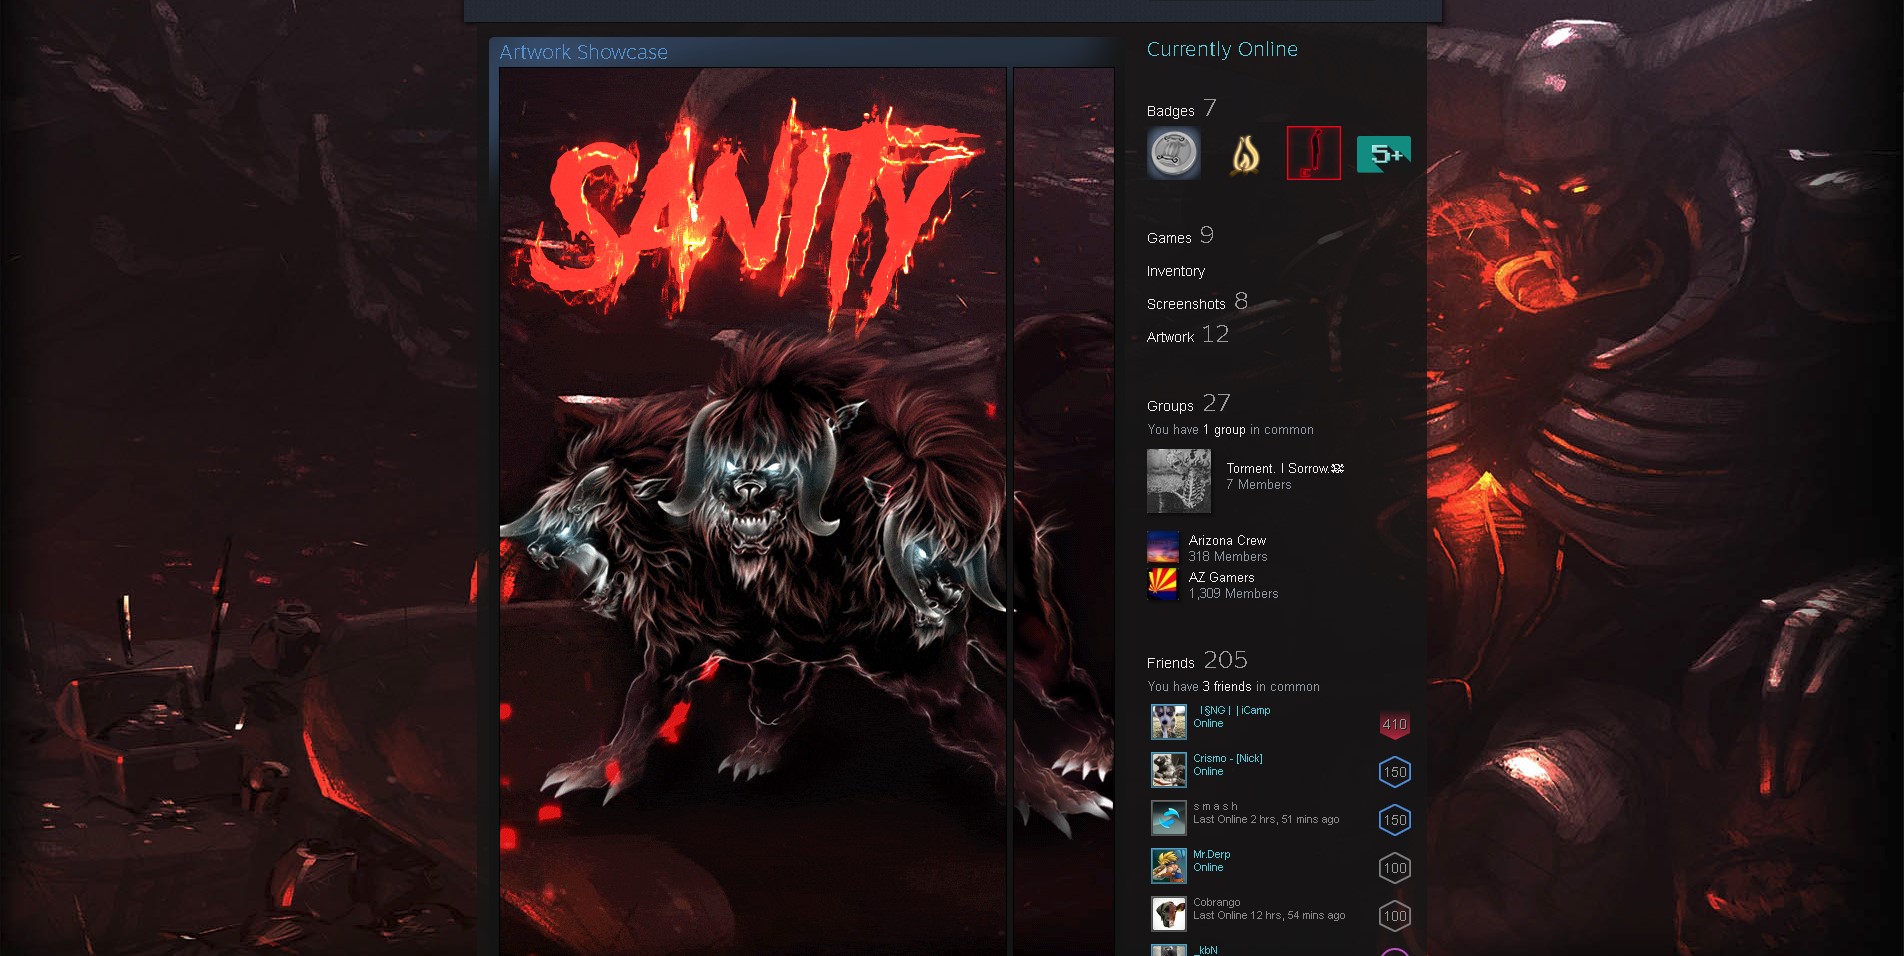Open the Artwork gallery link
Screen dimensions: 1904x956
point(1170,337)
